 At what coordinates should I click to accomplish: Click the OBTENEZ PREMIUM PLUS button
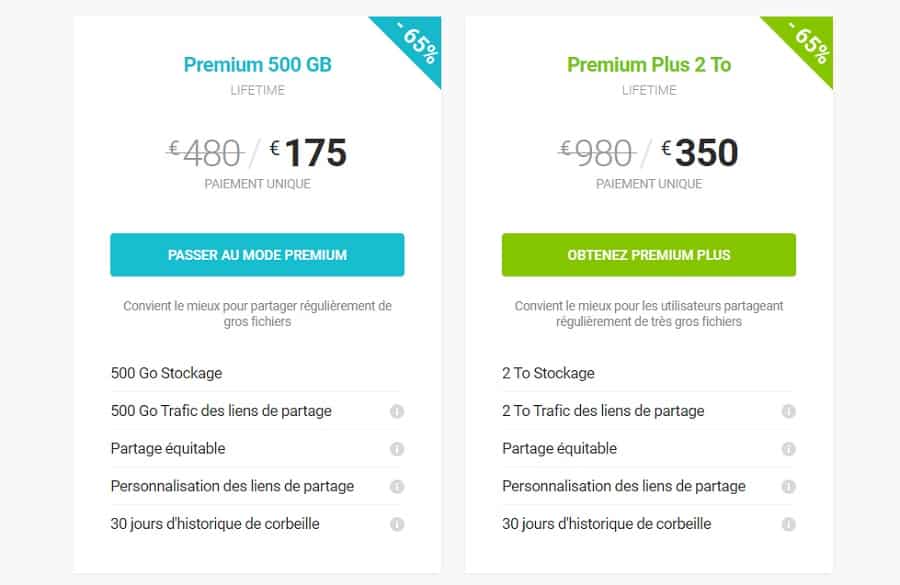(649, 255)
